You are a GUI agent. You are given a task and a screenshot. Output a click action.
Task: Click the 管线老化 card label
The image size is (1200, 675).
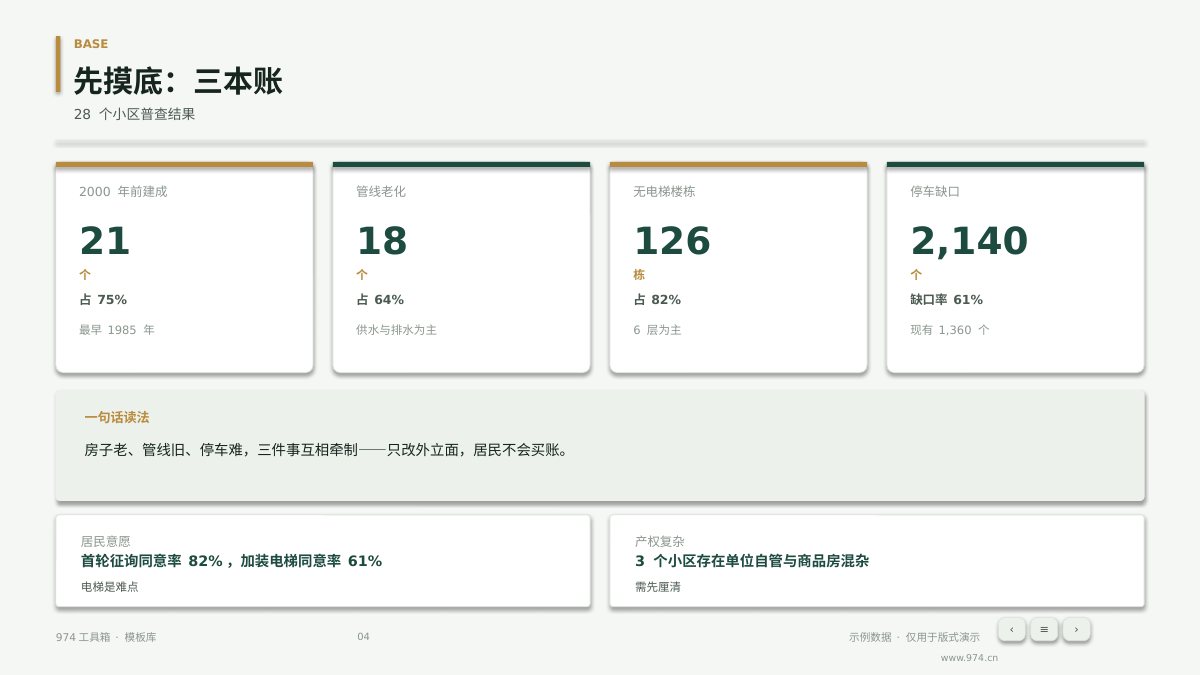tap(381, 191)
